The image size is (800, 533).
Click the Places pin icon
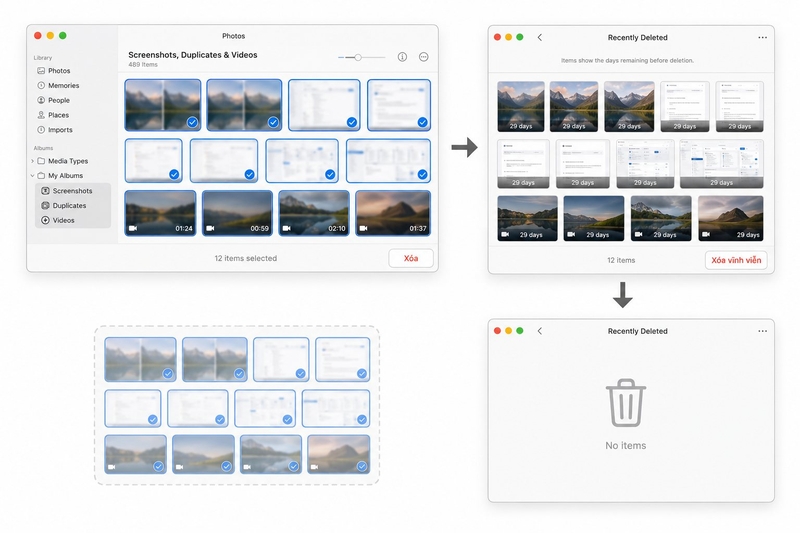(x=41, y=115)
